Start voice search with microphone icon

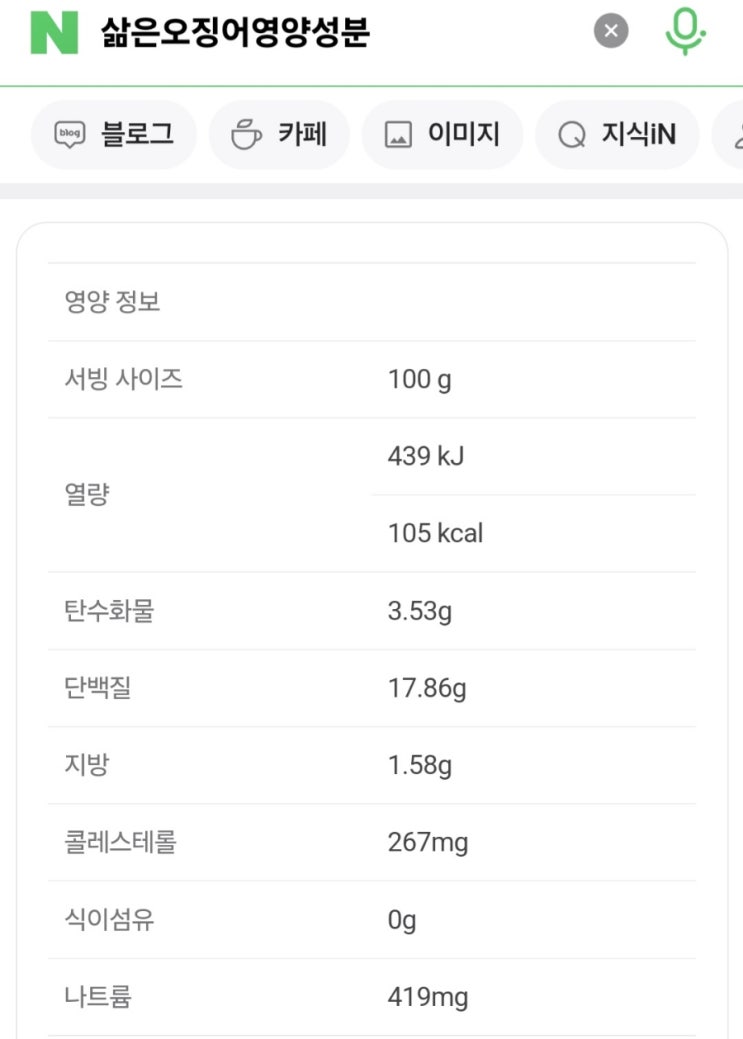click(685, 31)
